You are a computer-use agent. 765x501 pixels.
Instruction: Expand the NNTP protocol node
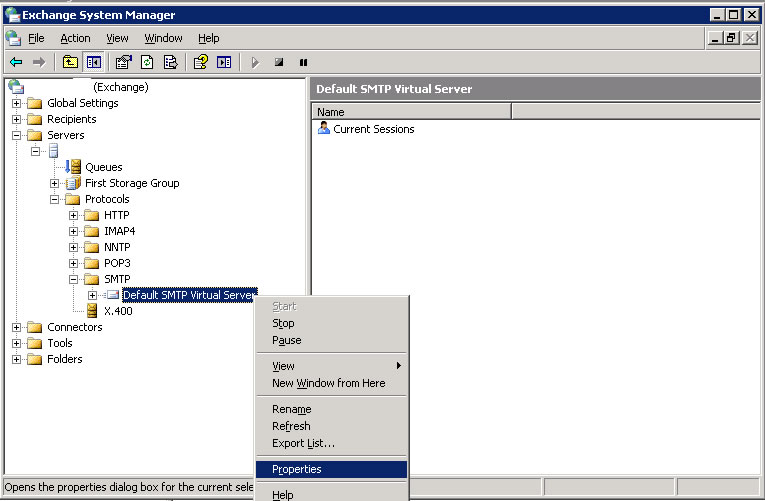click(x=73, y=247)
